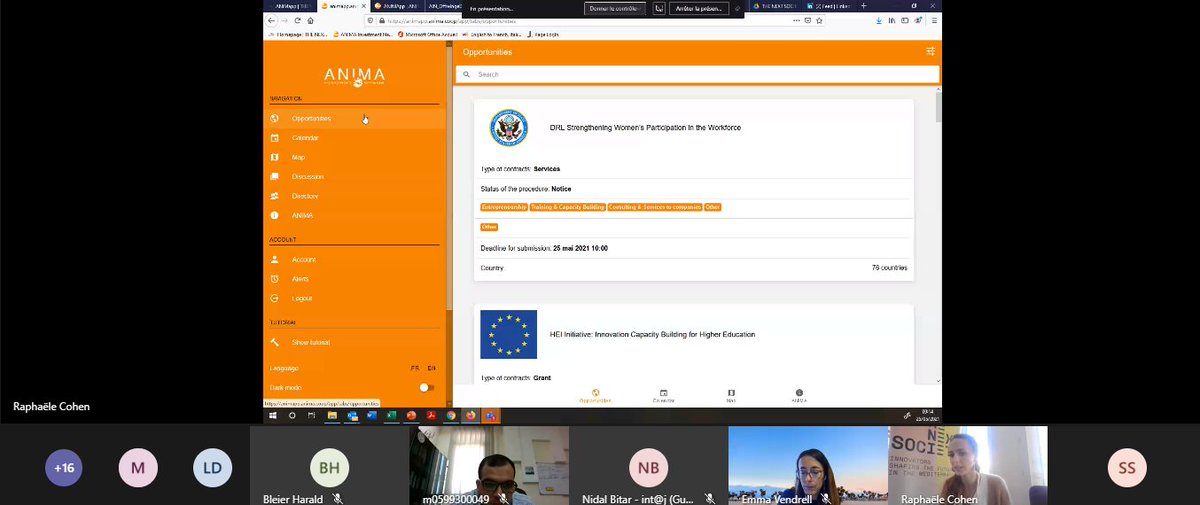Open Firefox from the Windows taskbar
1200x505 pixels.
click(x=471, y=415)
